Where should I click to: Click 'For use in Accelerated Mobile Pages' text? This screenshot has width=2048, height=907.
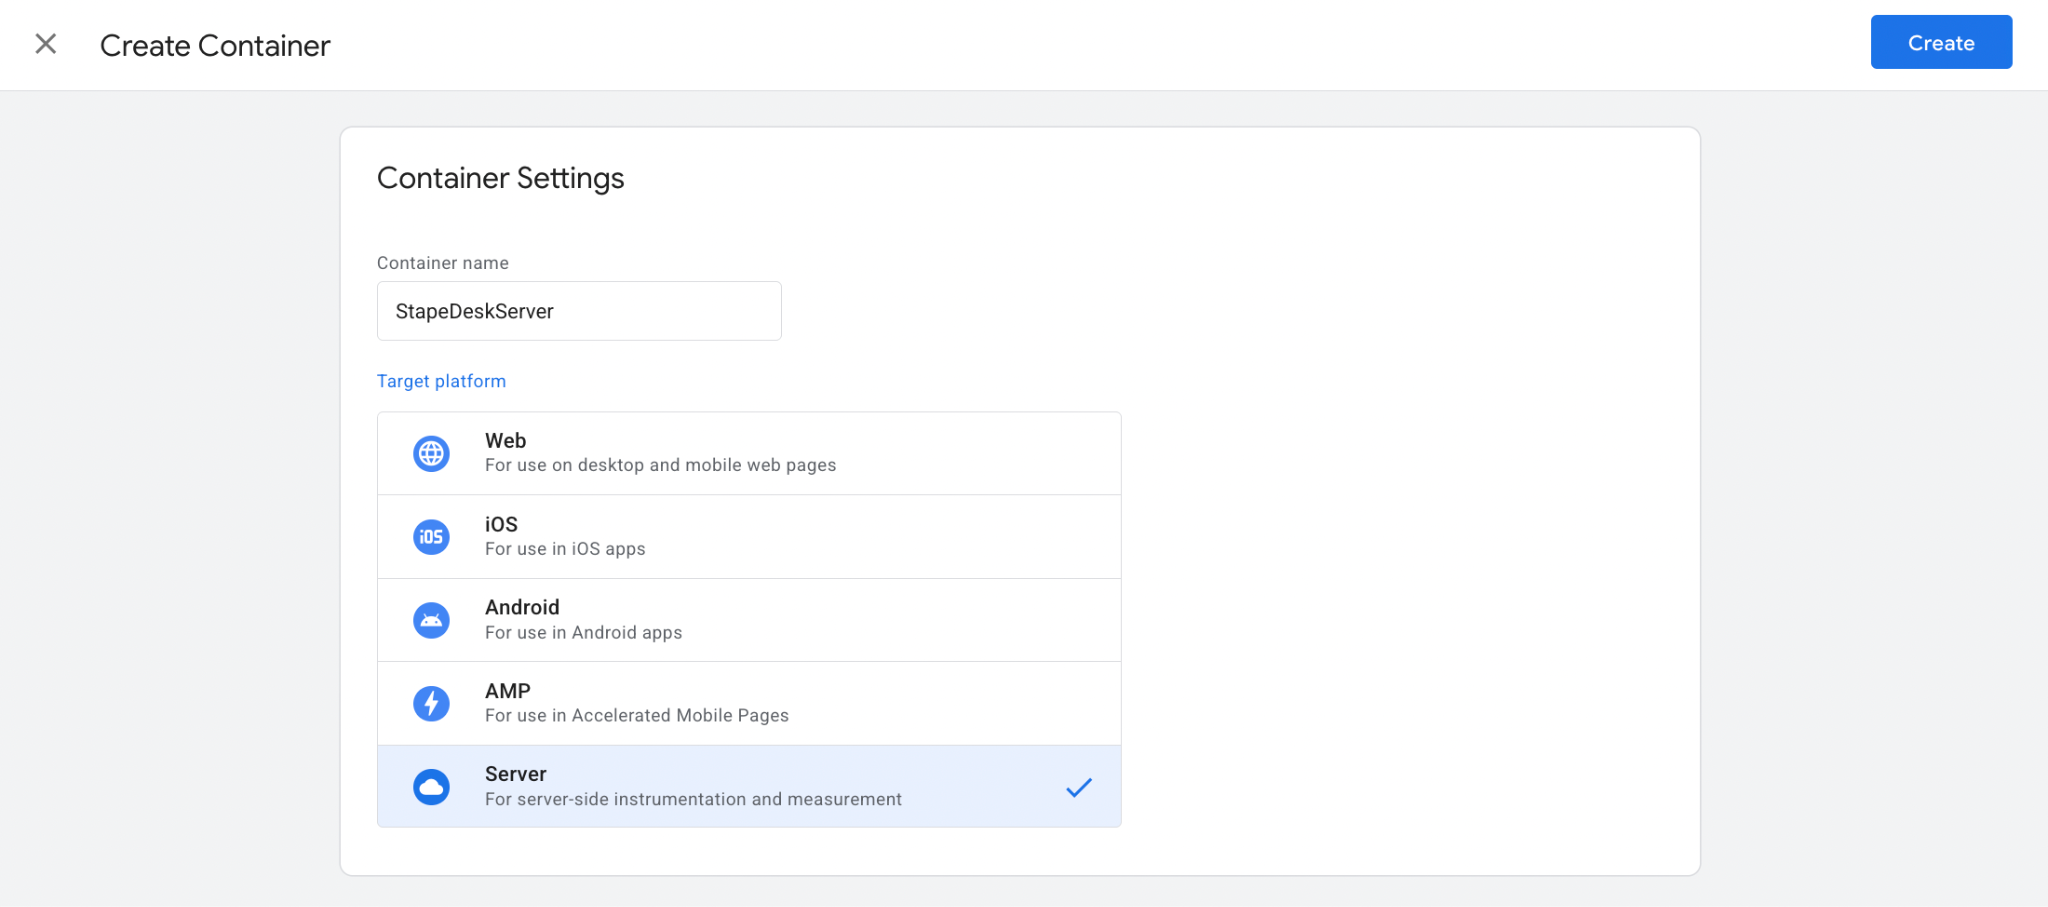coord(637,715)
